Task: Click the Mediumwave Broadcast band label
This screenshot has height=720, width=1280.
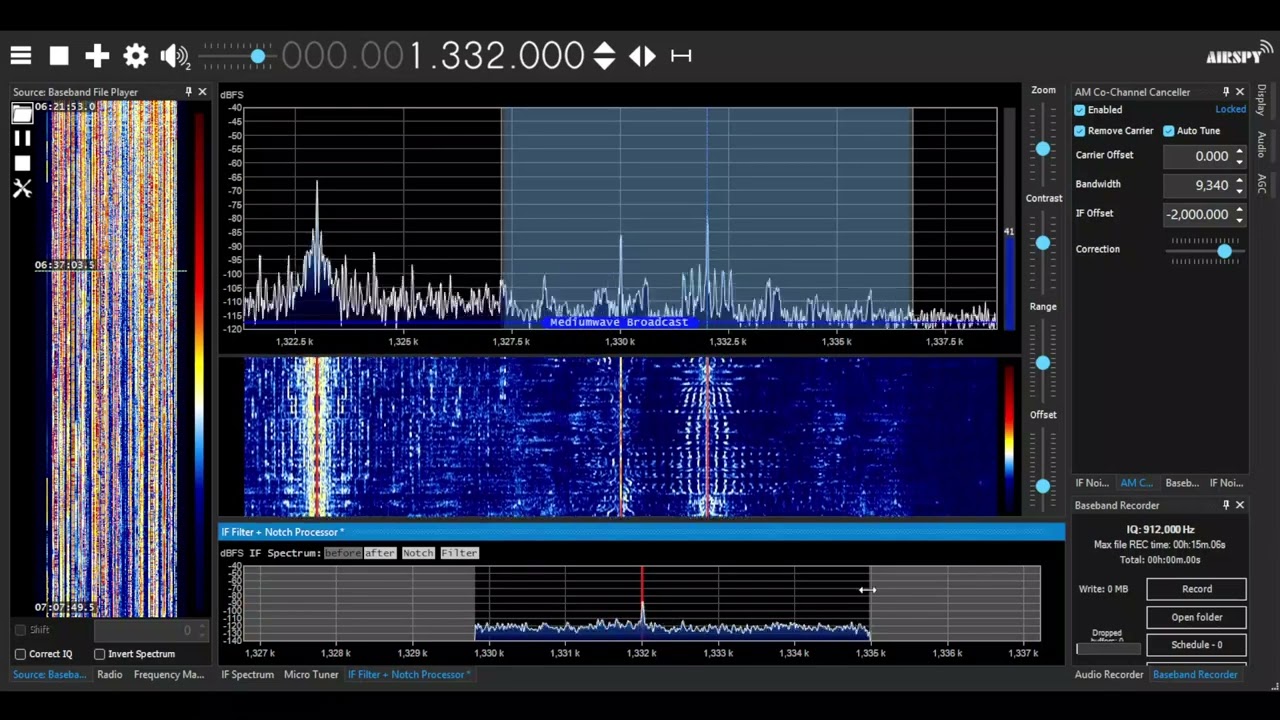Action: click(619, 322)
